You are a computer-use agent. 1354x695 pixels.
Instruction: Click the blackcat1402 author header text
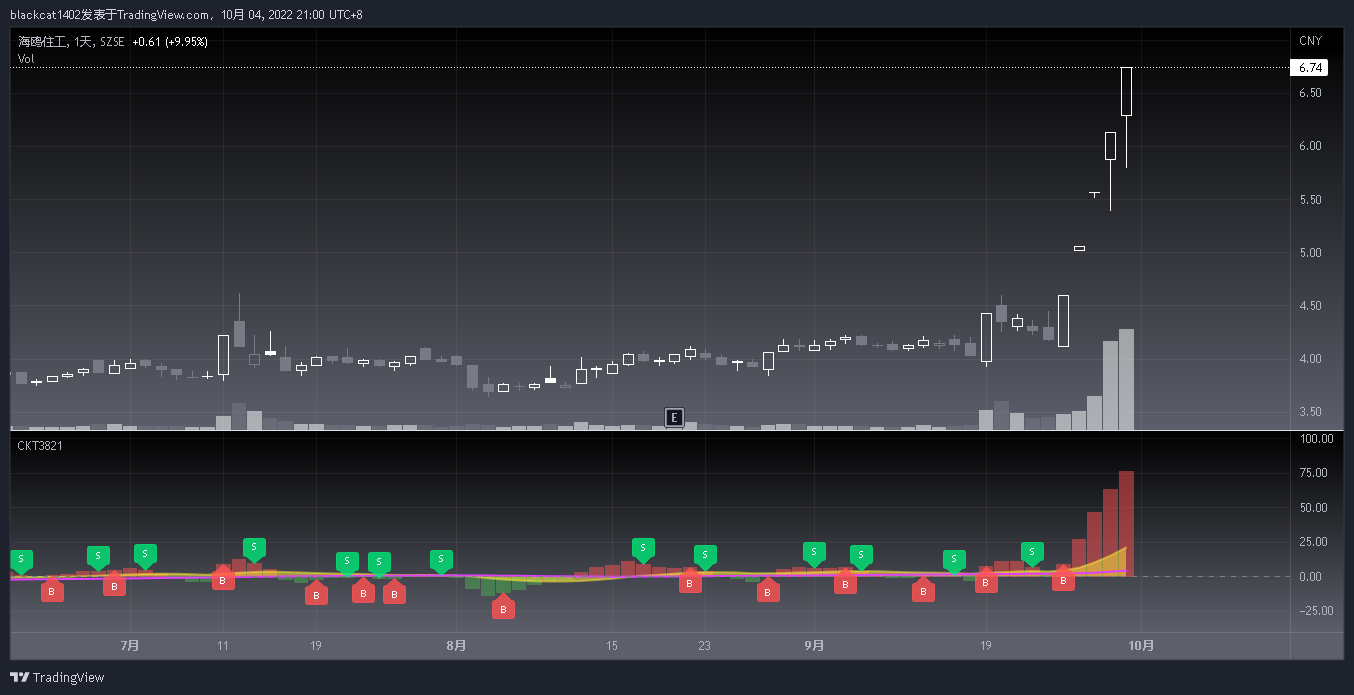pyautogui.click(x=186, y=15)
